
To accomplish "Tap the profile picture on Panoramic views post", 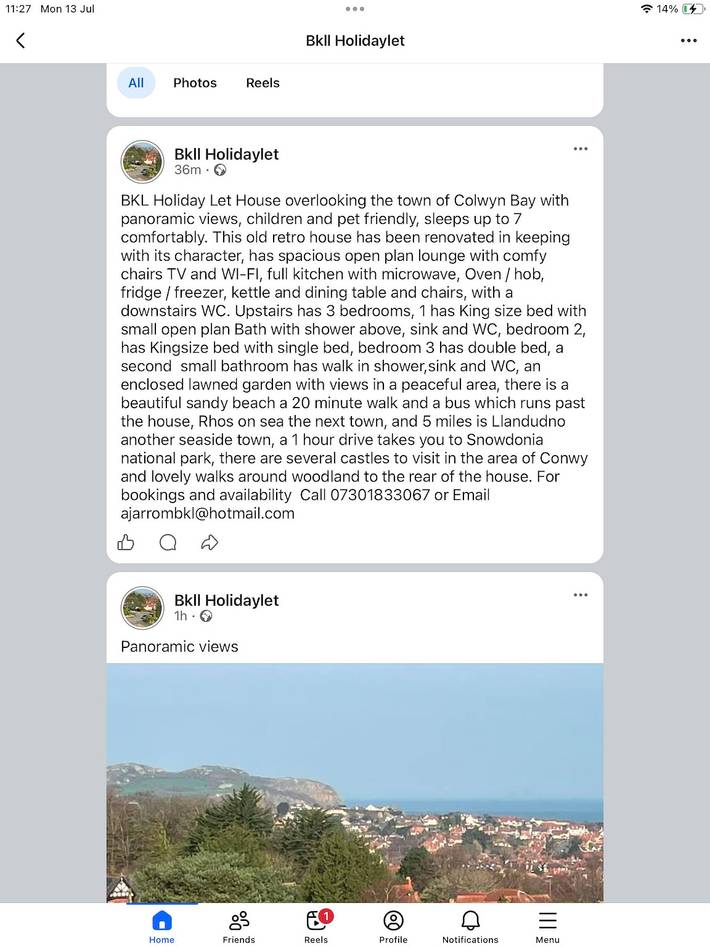I will 142,608.
